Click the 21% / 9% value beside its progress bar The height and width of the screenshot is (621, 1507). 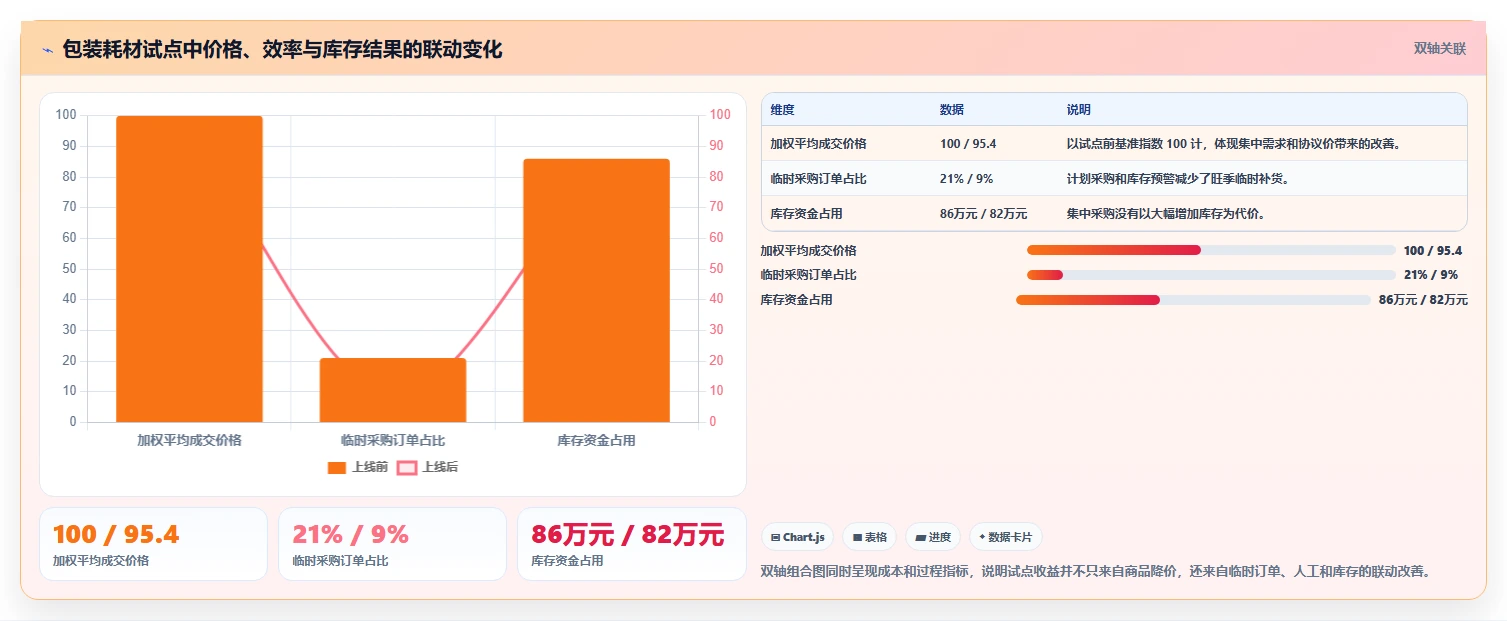click(1431, 275)
